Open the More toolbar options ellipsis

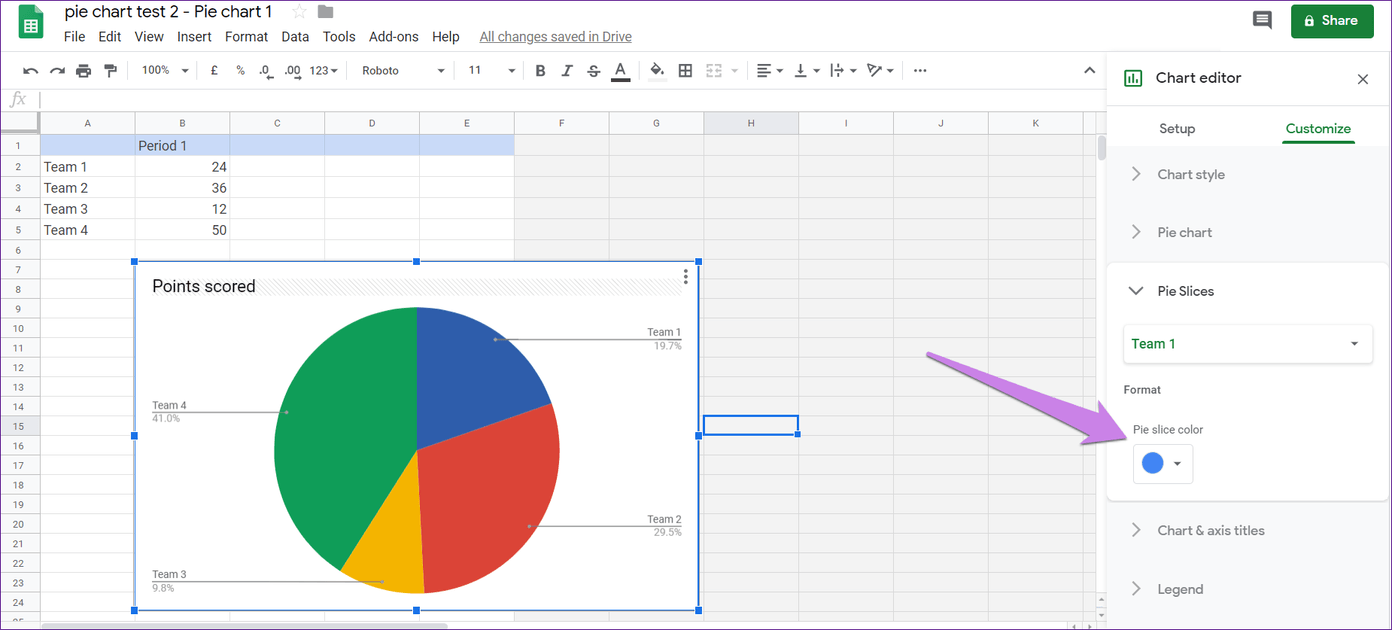point(920,71)
